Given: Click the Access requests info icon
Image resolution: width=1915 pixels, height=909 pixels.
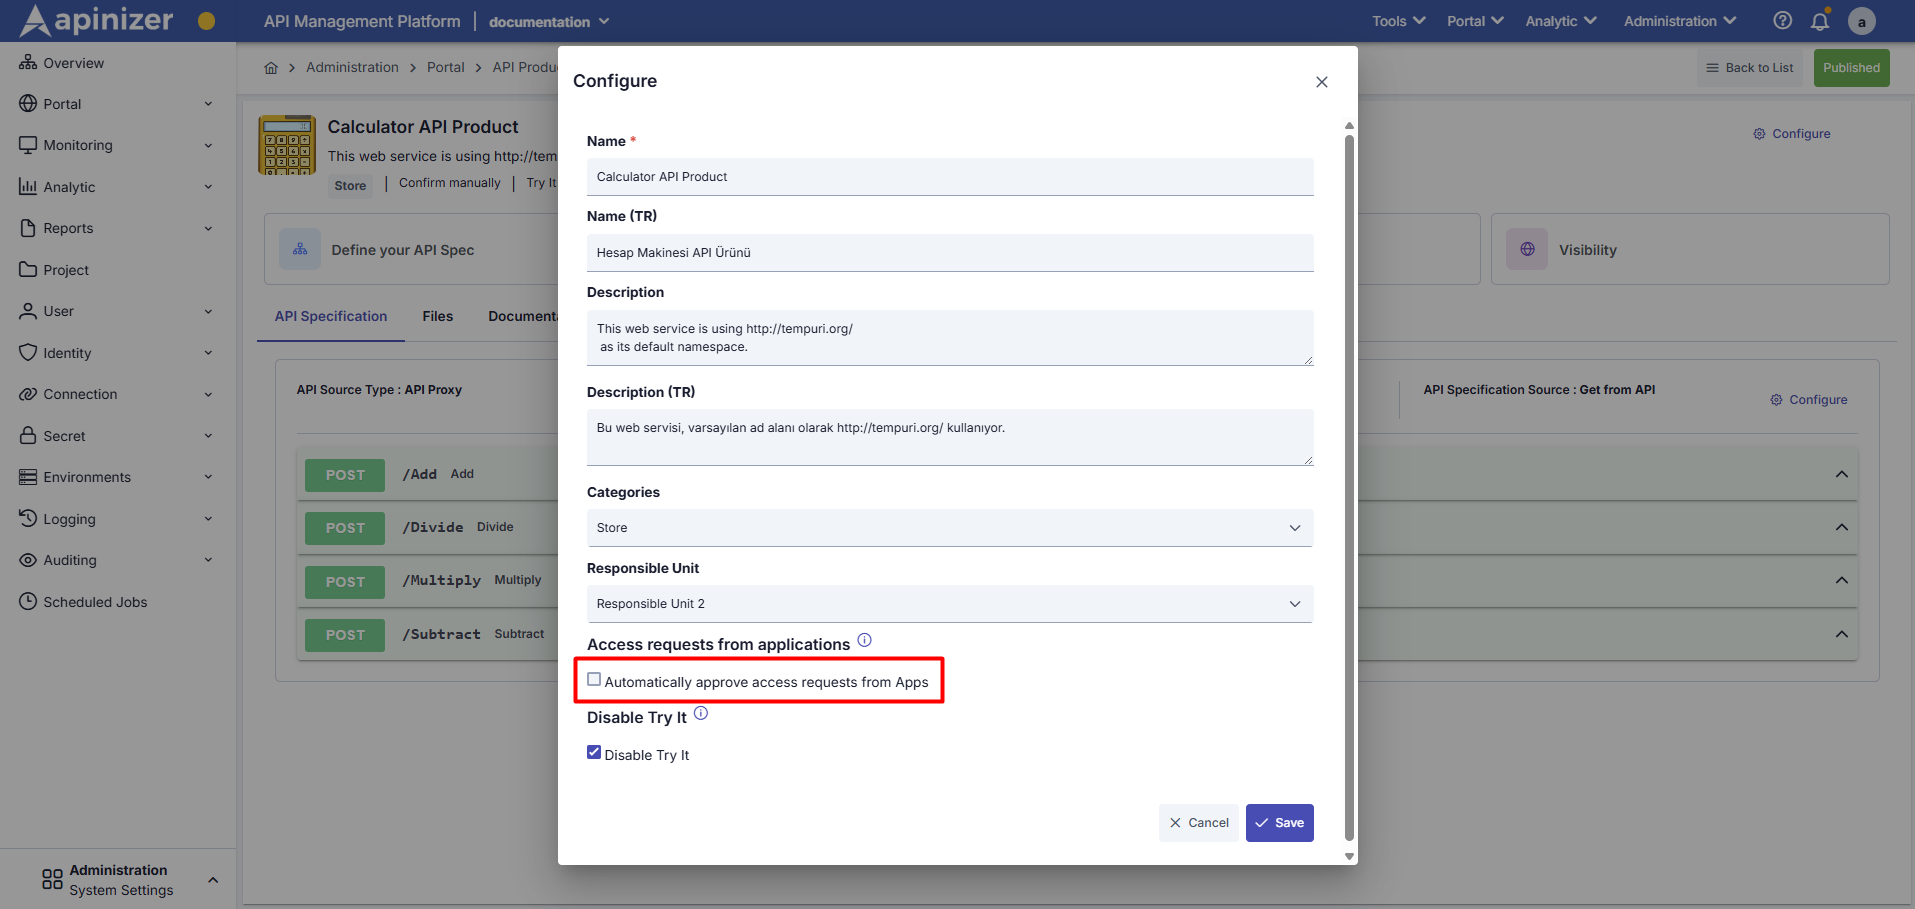Looking at the screenshot, I should tap(864, 640).
